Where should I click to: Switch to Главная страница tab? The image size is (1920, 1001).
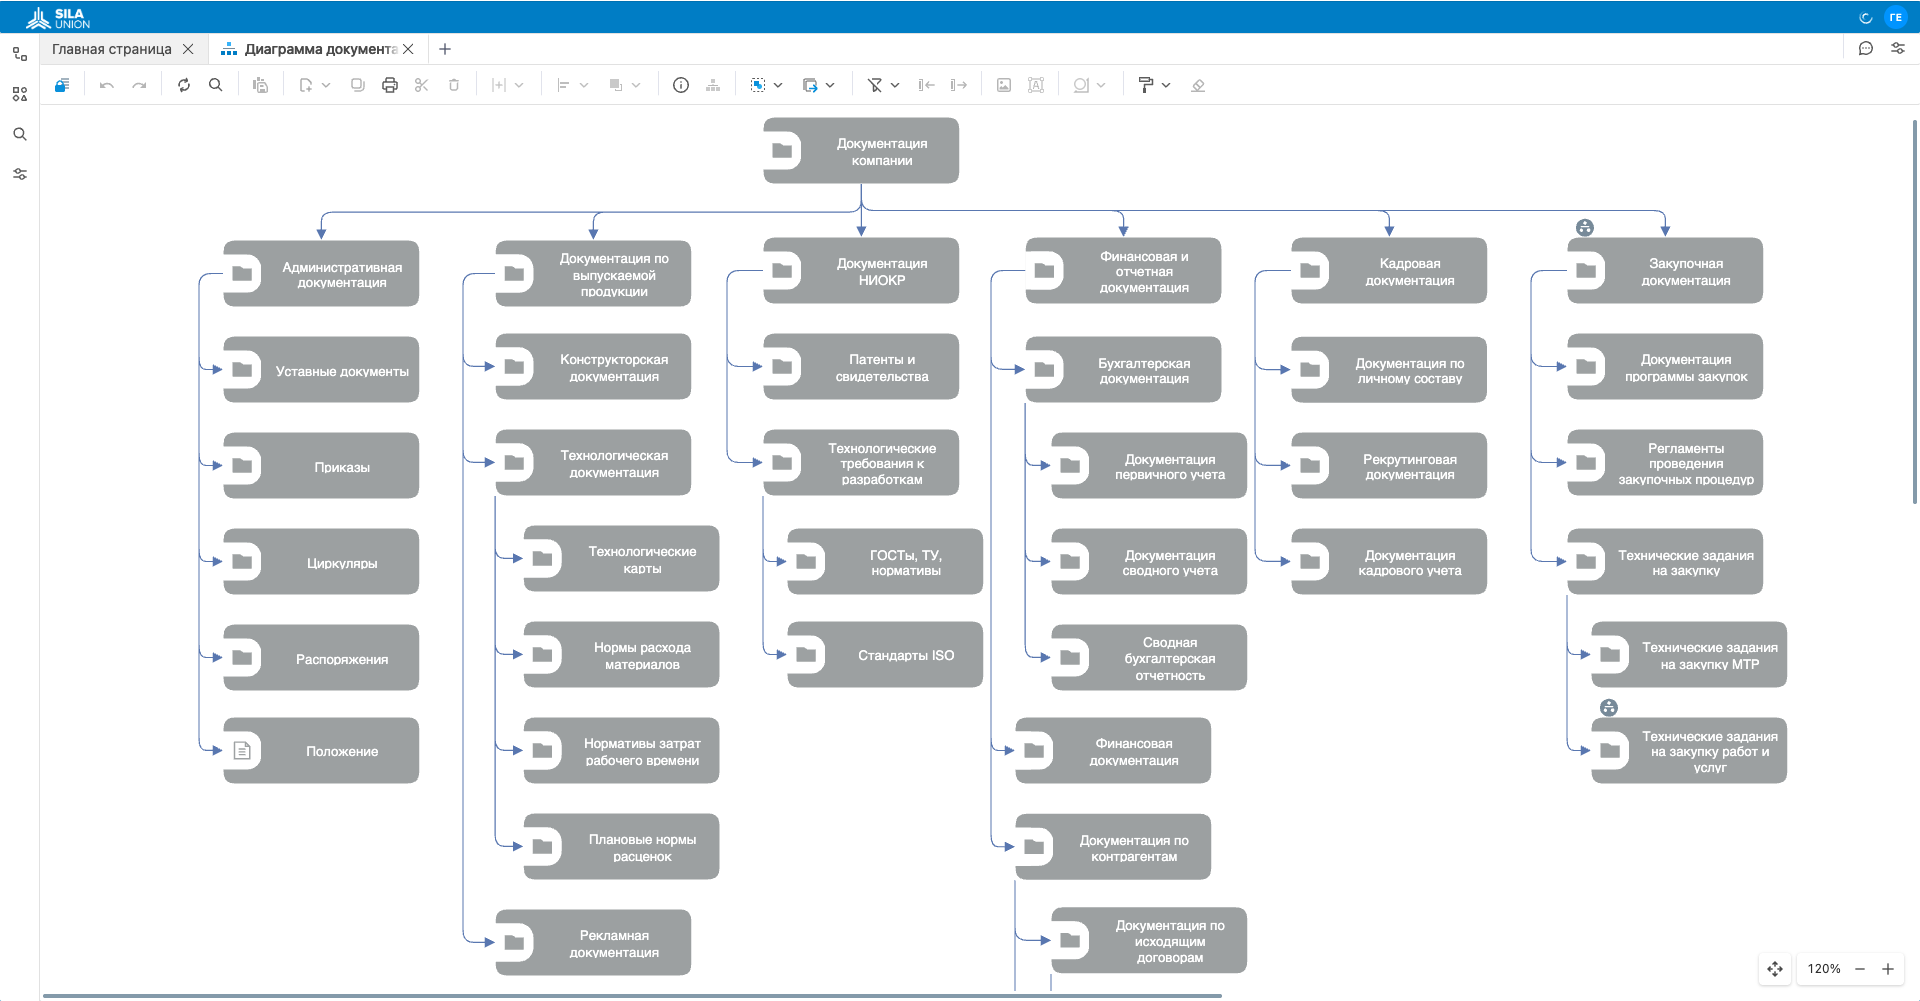(112, 49)
